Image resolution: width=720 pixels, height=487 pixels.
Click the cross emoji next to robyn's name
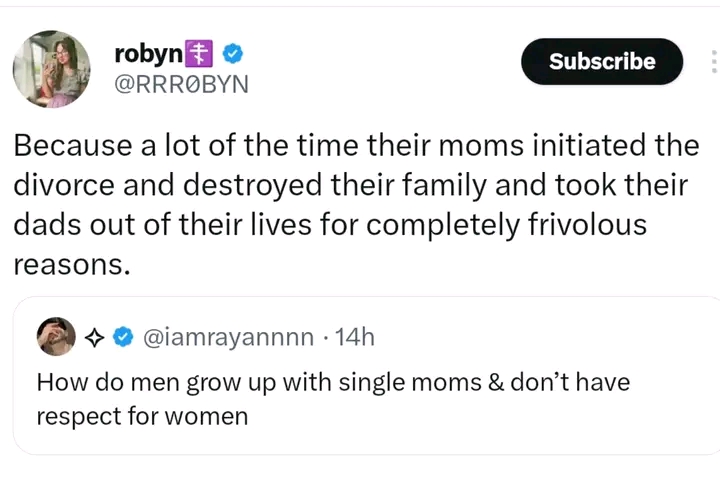click(202, 52)
